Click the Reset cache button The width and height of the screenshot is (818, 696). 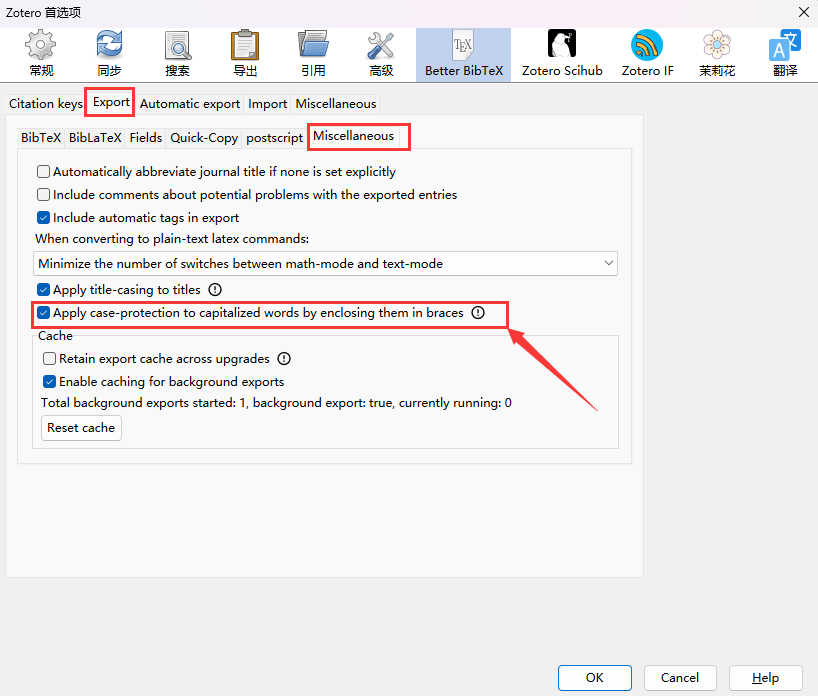(x=81, y=428)
